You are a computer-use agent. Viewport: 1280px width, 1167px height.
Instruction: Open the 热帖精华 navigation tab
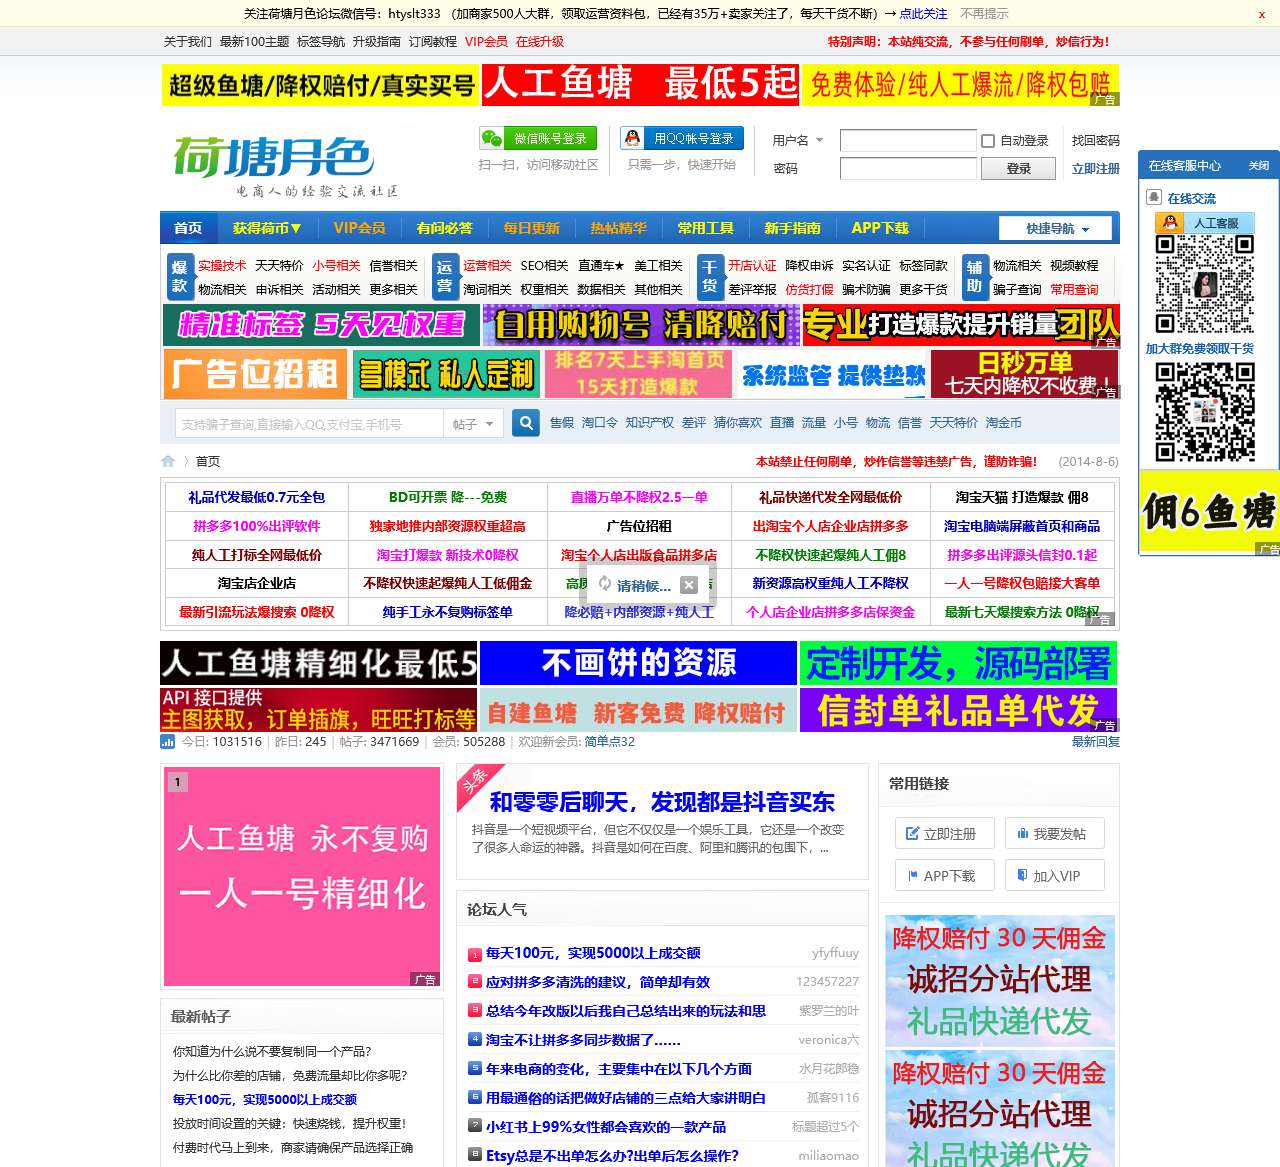pos(618,228)
